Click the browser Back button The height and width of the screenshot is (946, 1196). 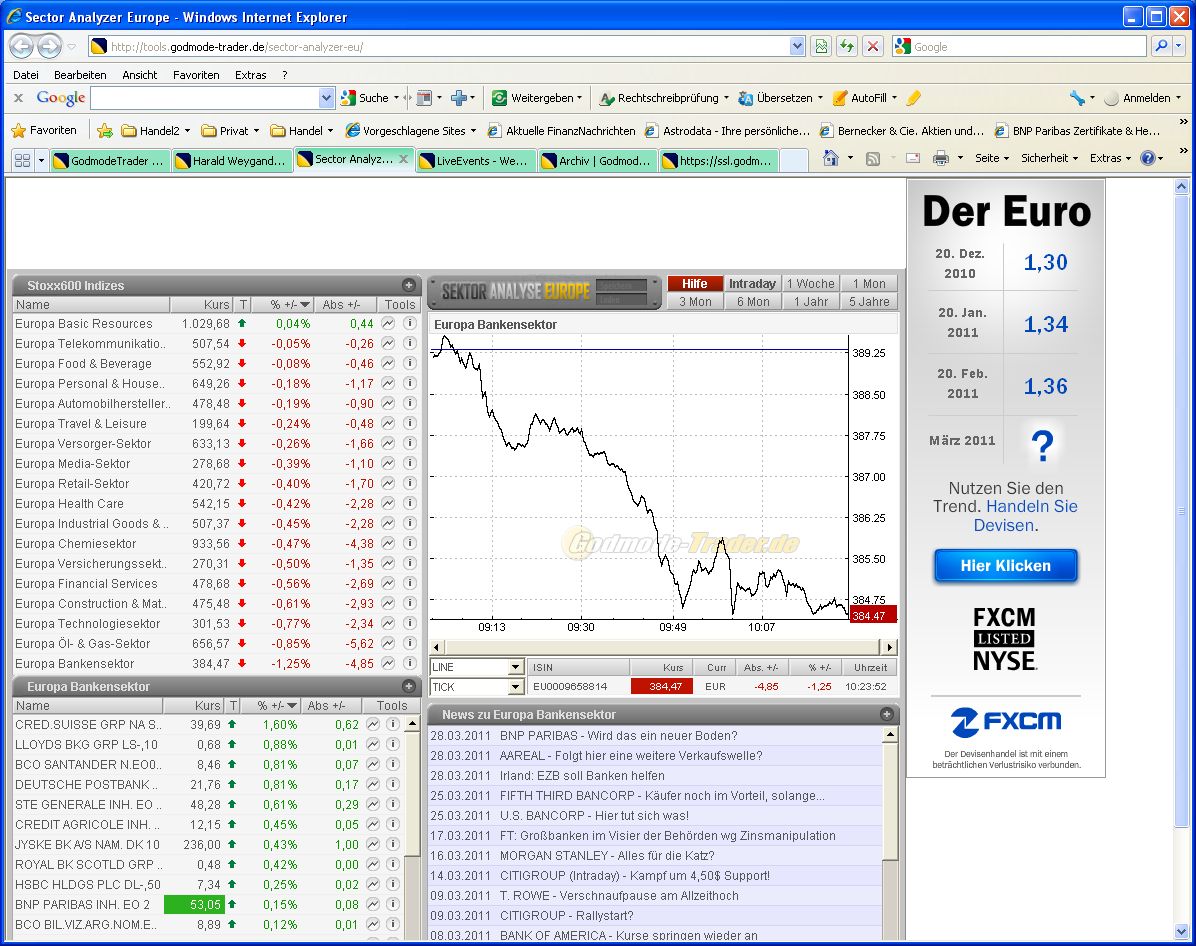[x=21, y=47]
